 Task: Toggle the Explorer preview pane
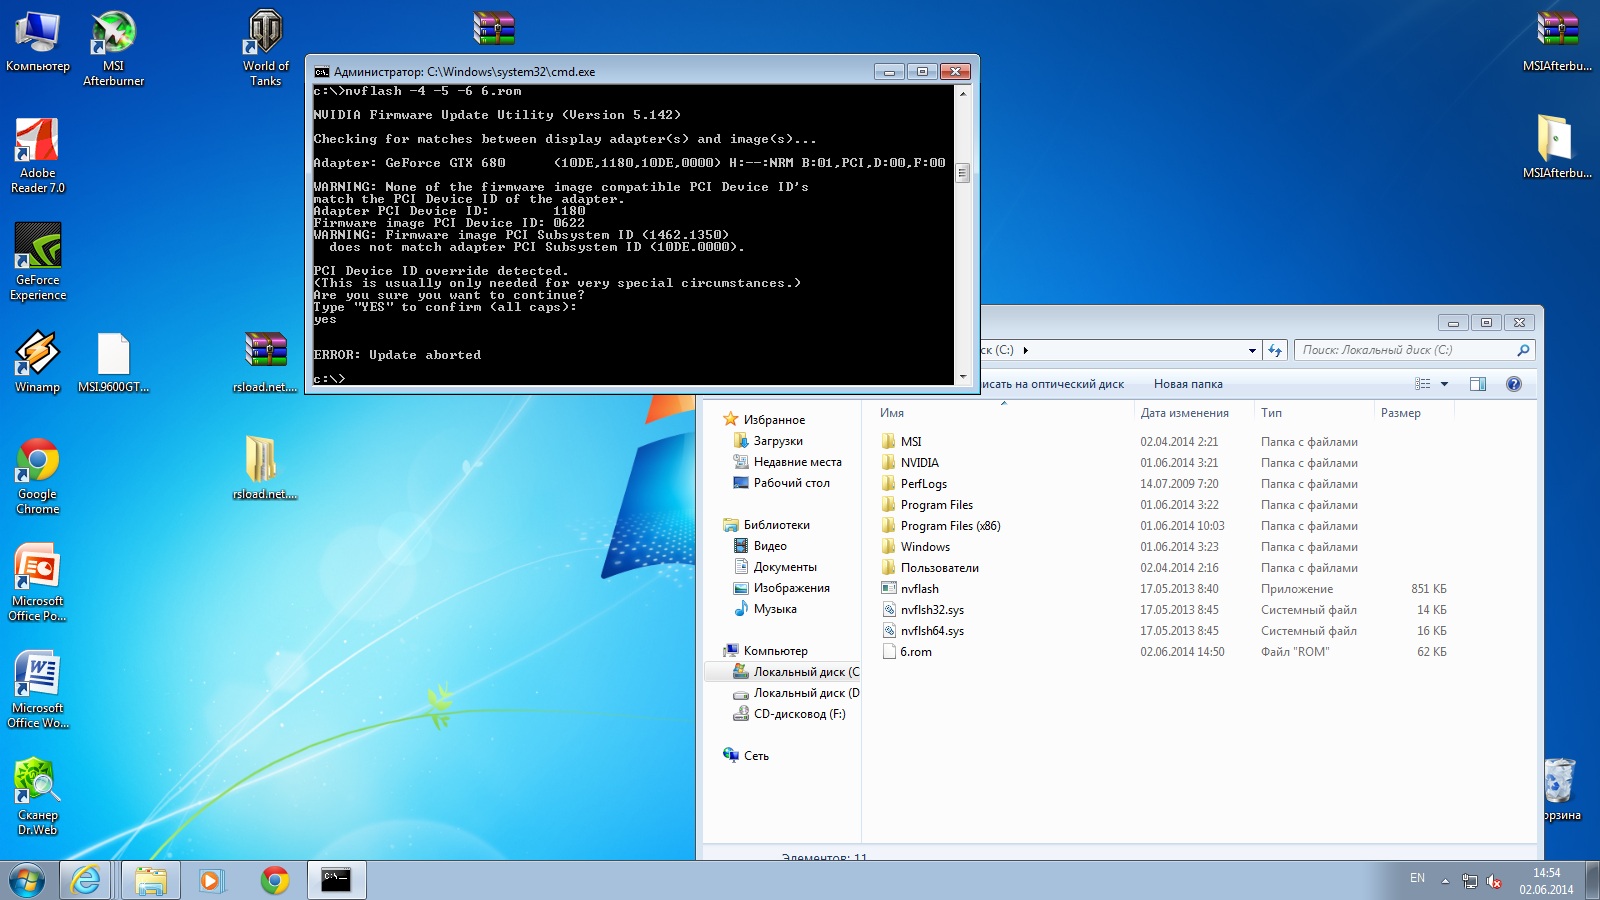tap(1478, 384)
